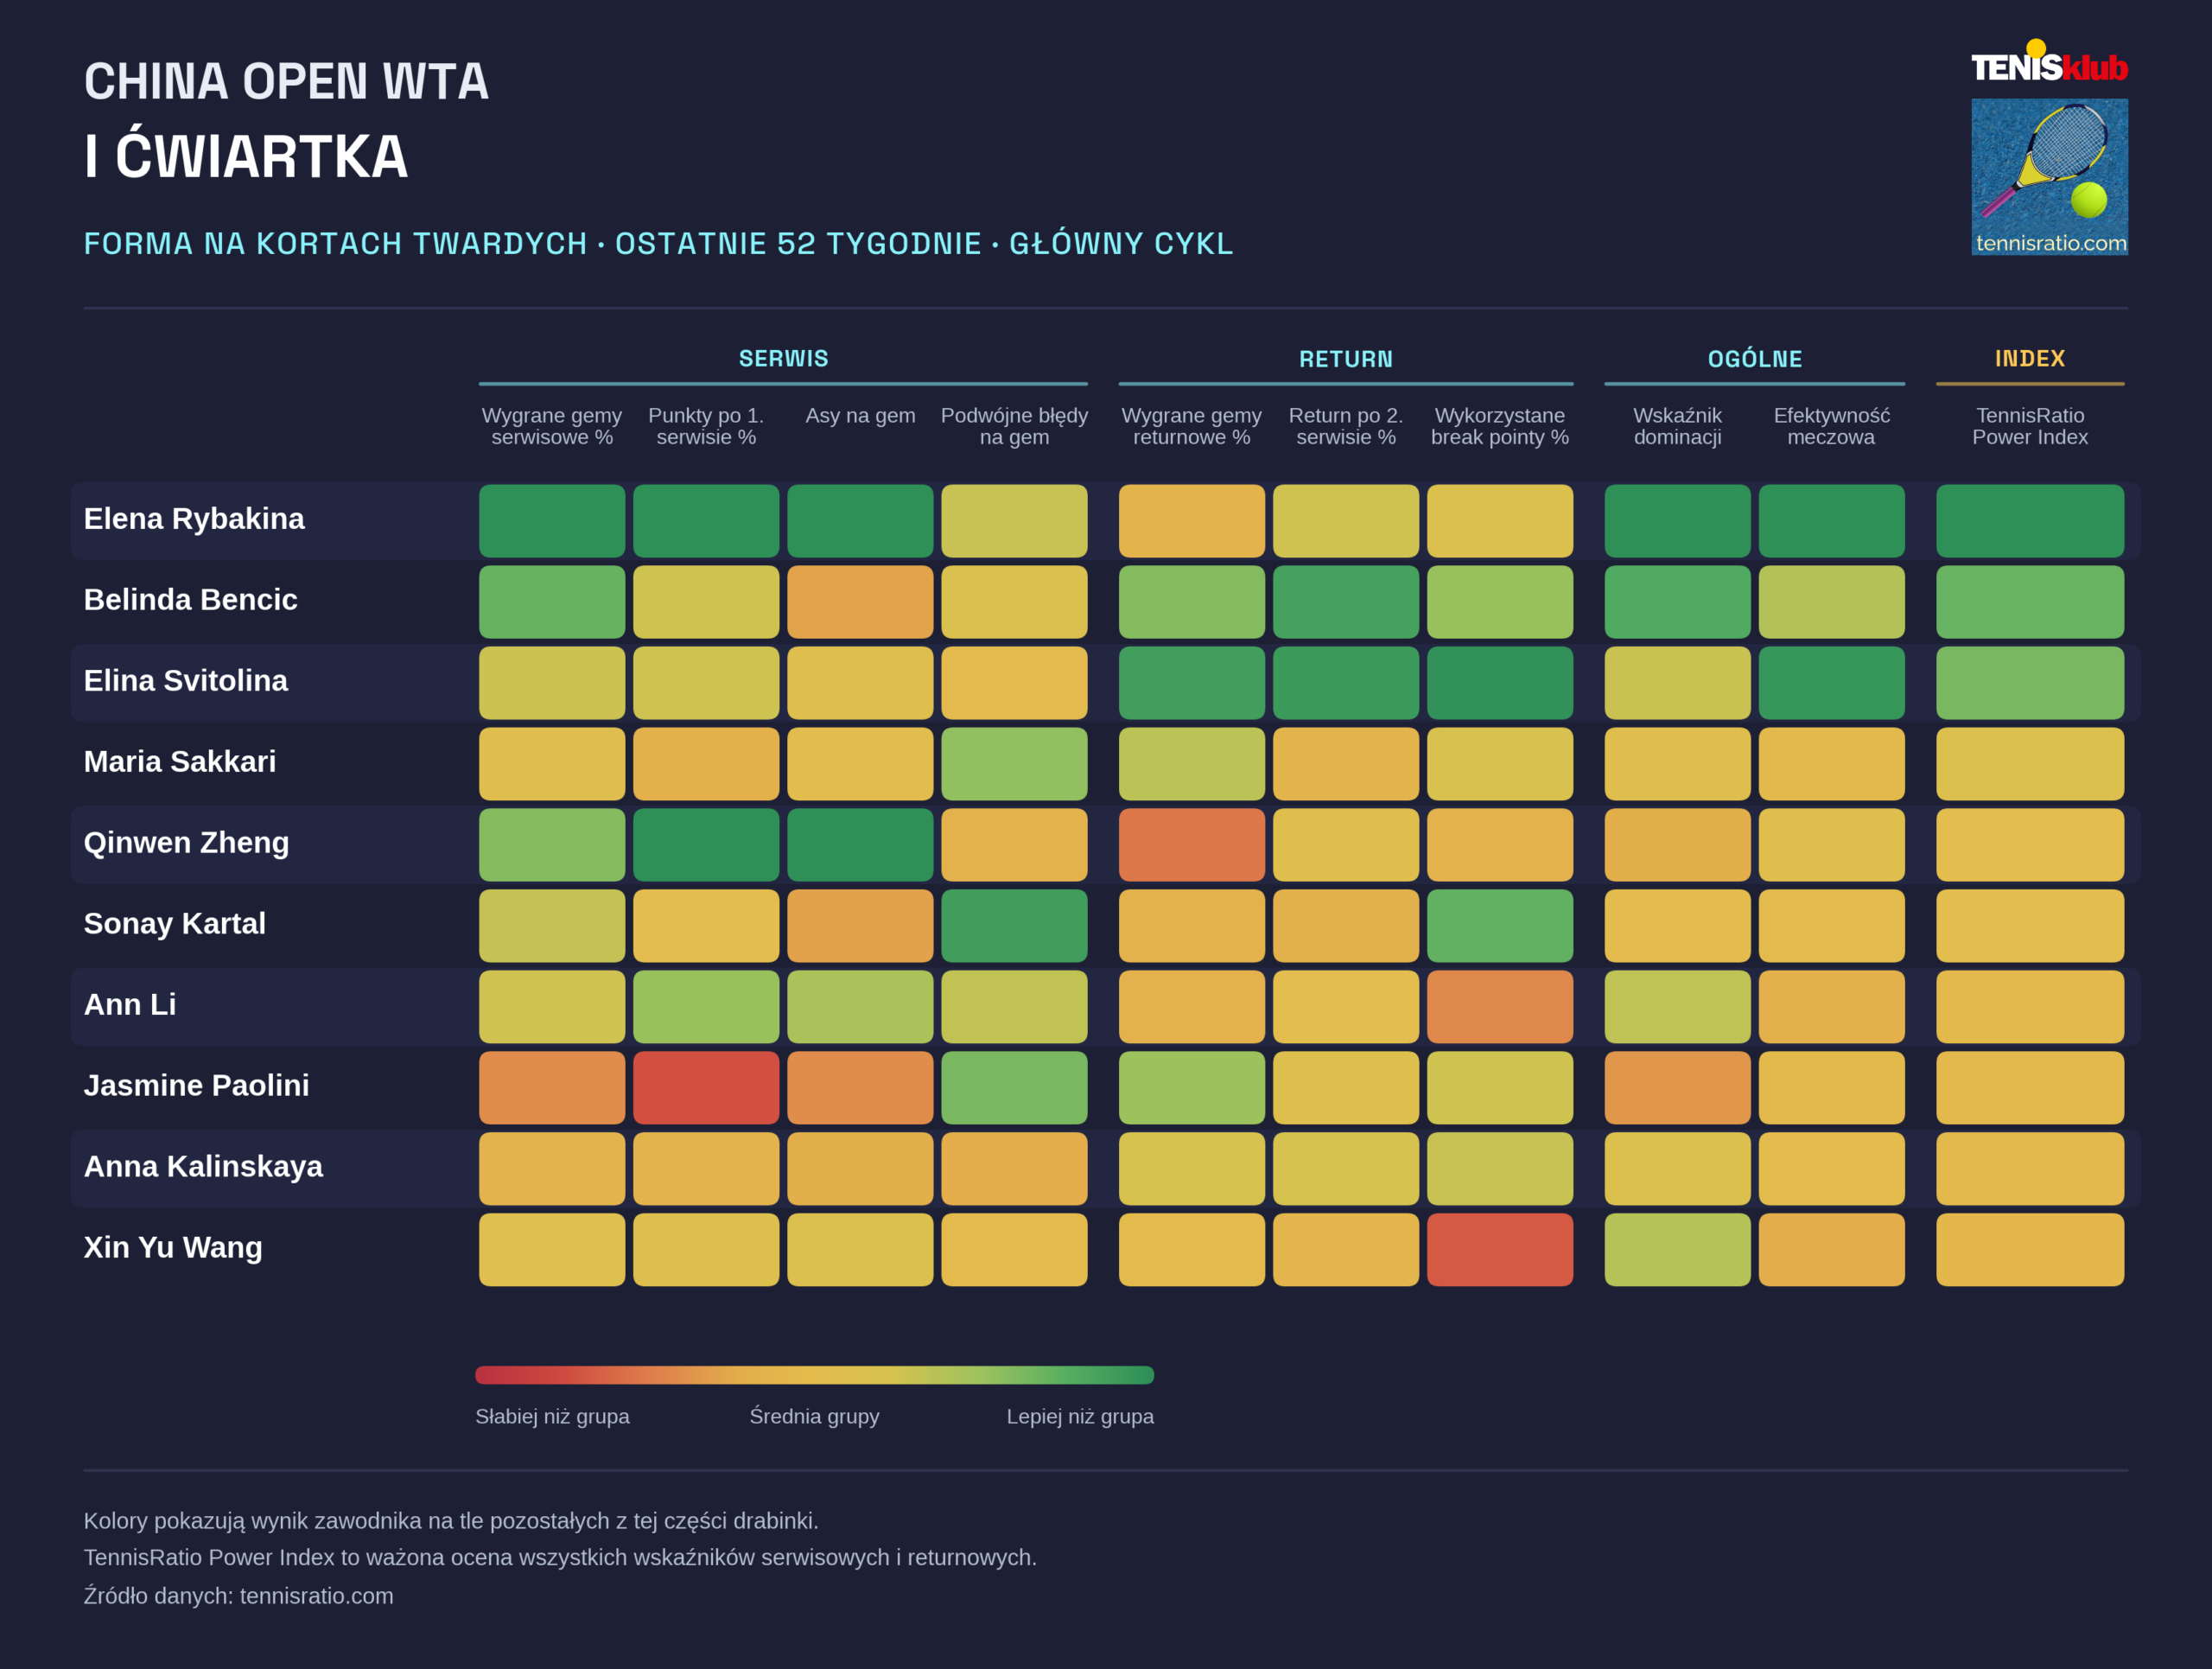The image size is (2212, 1669).
Task: Click the Średnia grupy legend label
Action: click(x=814, y=1416)
